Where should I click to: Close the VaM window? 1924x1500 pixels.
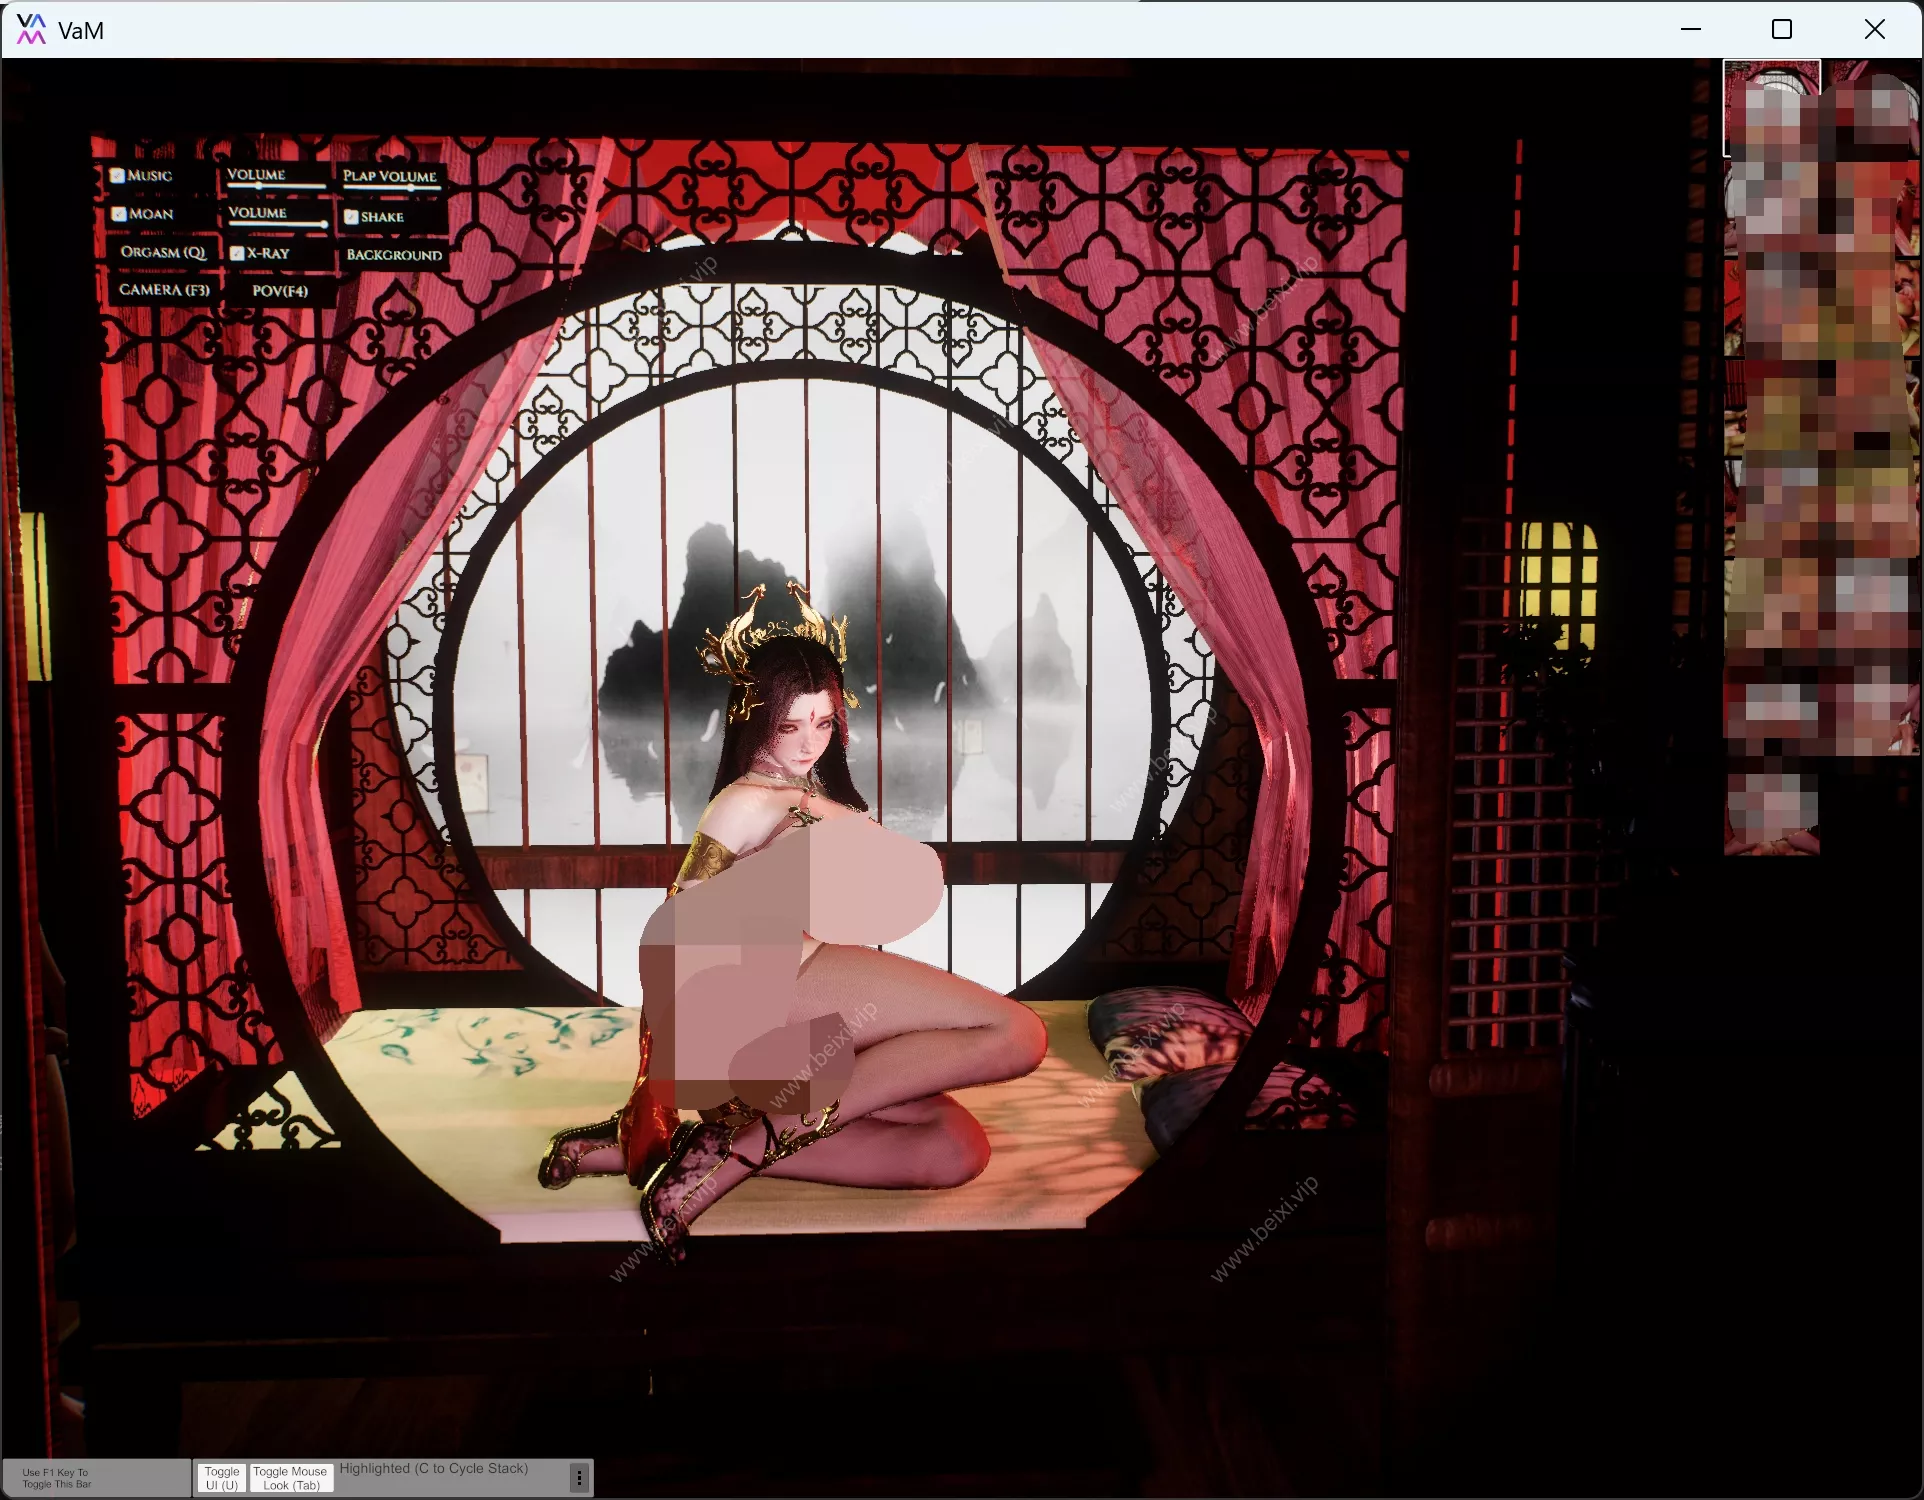pyautogui.click(x=1875, y=30)
